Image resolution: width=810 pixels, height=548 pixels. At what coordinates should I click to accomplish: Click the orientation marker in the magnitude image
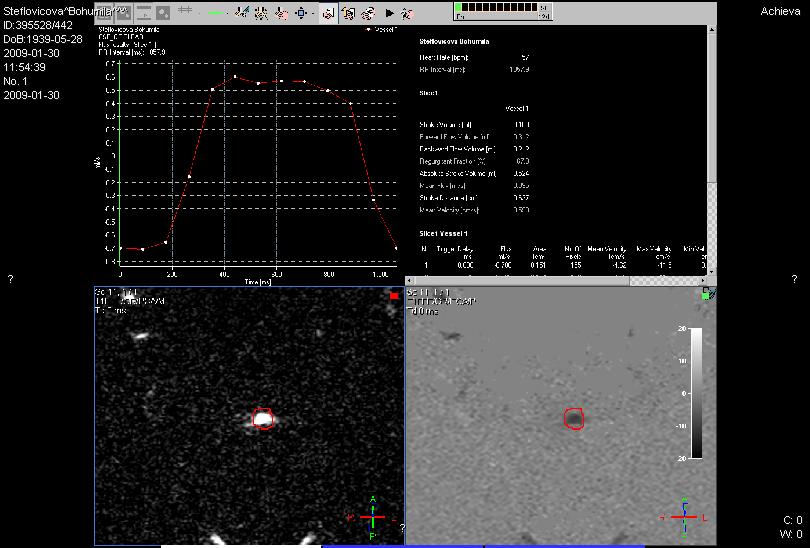click(x=372, y=517)
